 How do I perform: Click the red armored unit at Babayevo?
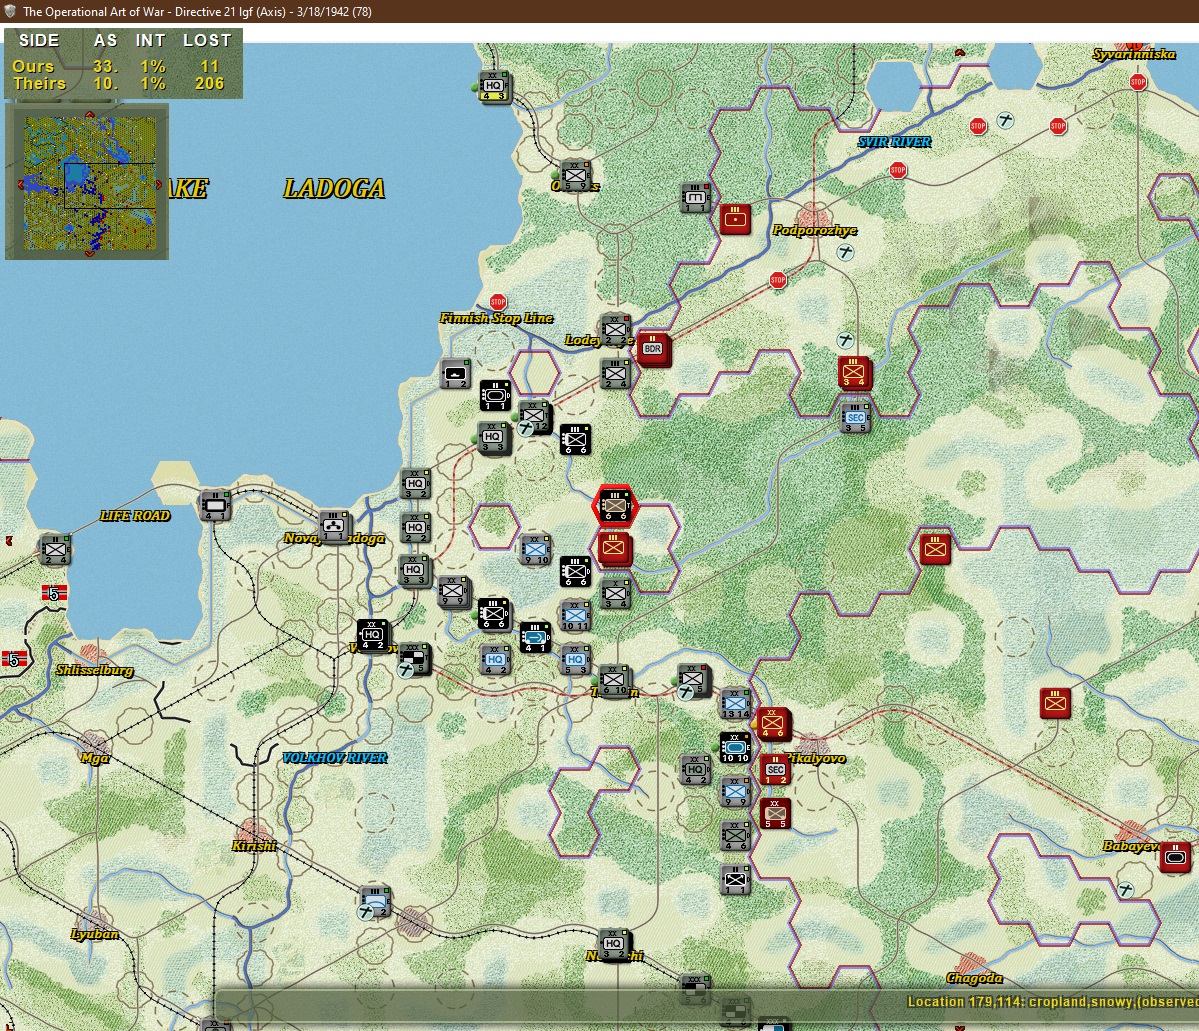[x=1175, y=857]
